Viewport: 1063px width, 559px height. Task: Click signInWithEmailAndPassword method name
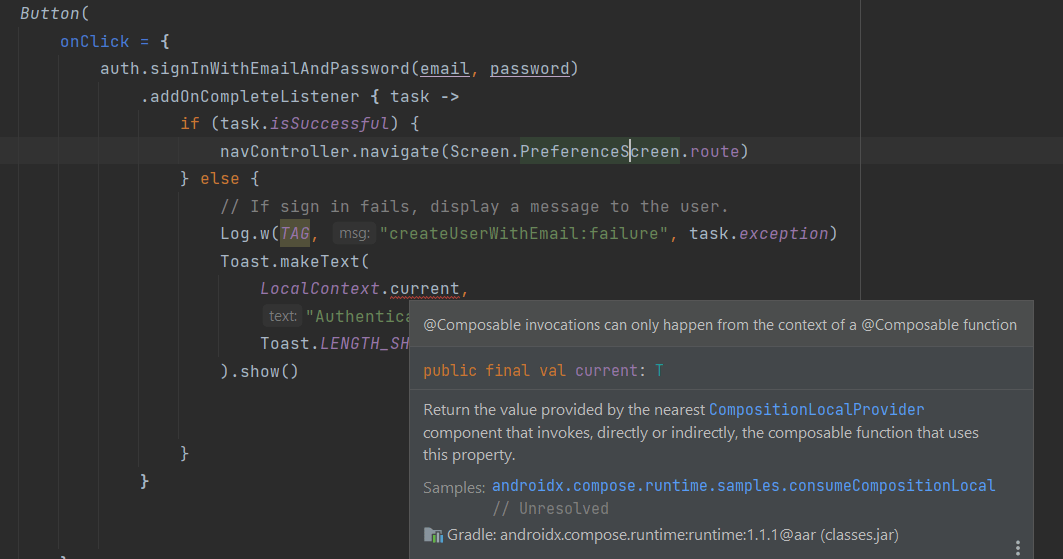click(279, 69)
